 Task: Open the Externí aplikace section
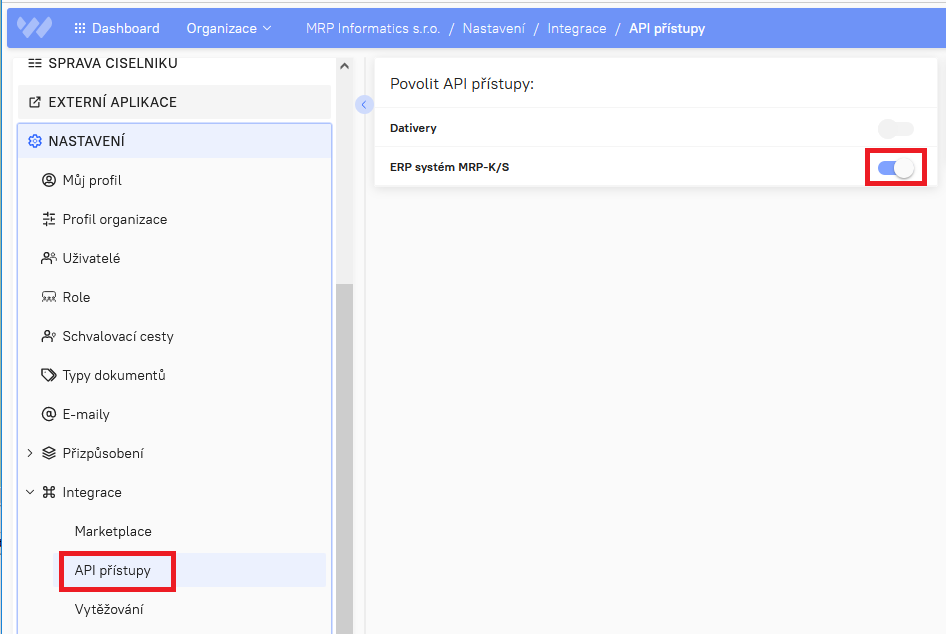[112, 102]
